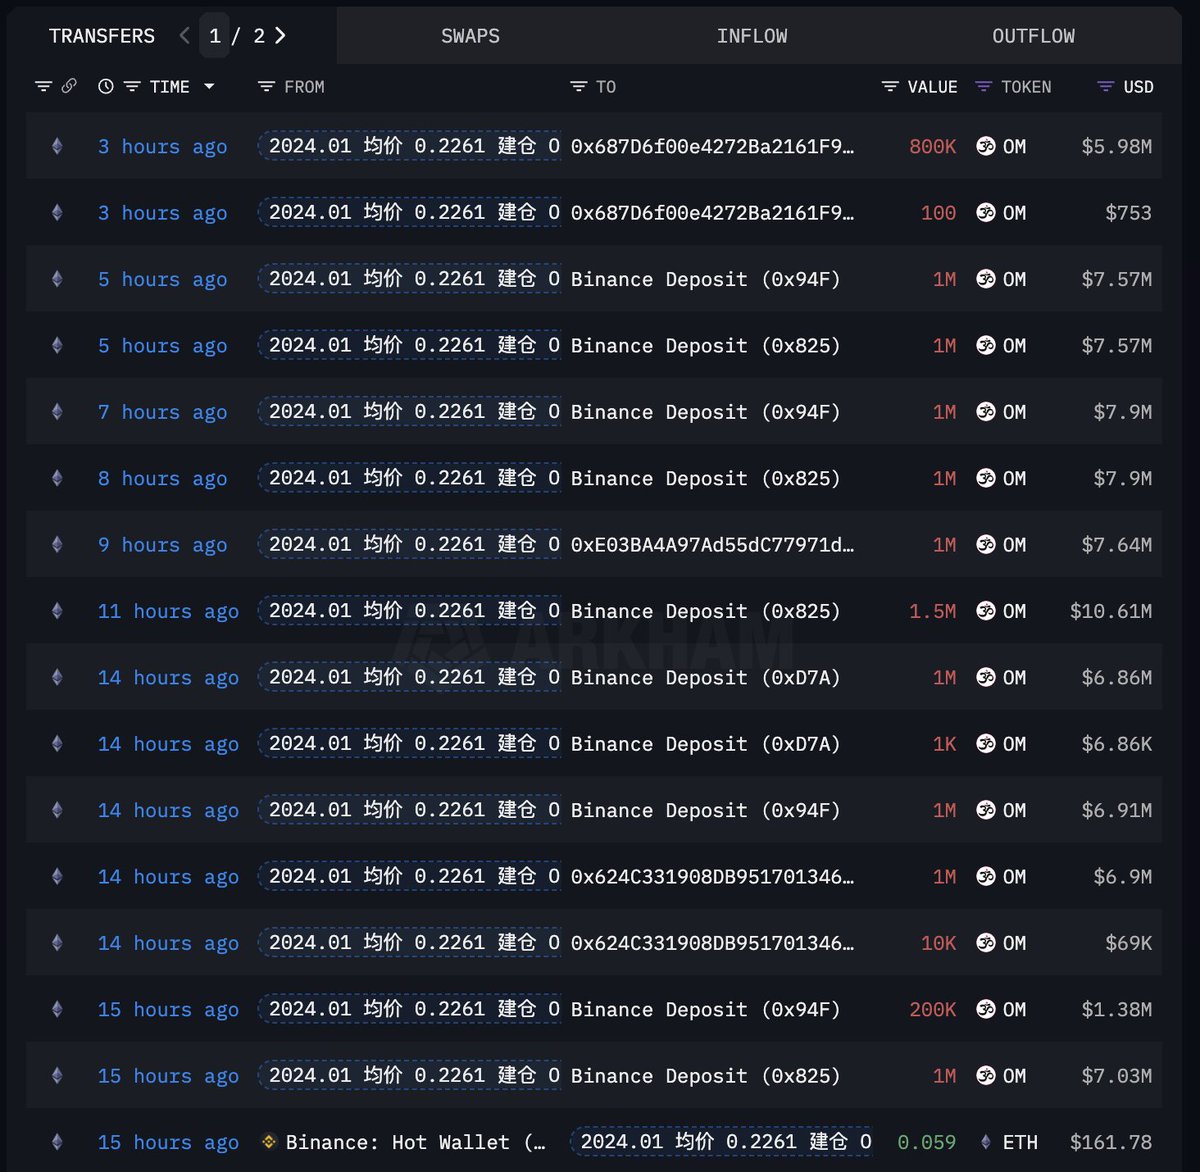Click the ETH token label
This screenshot has height=1172, width=1200.
[1020, 1142]
